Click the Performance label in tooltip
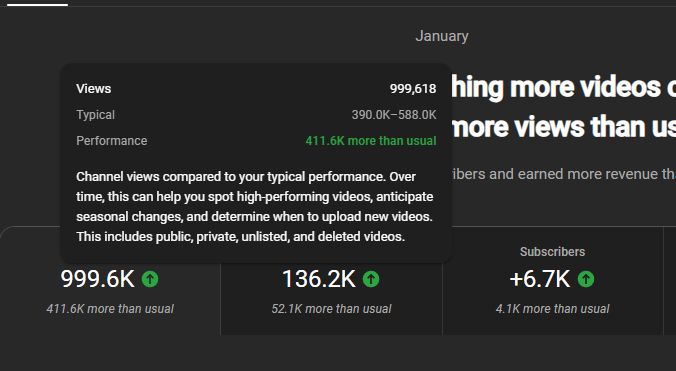 pyautogui.click(x=112, y=141)
